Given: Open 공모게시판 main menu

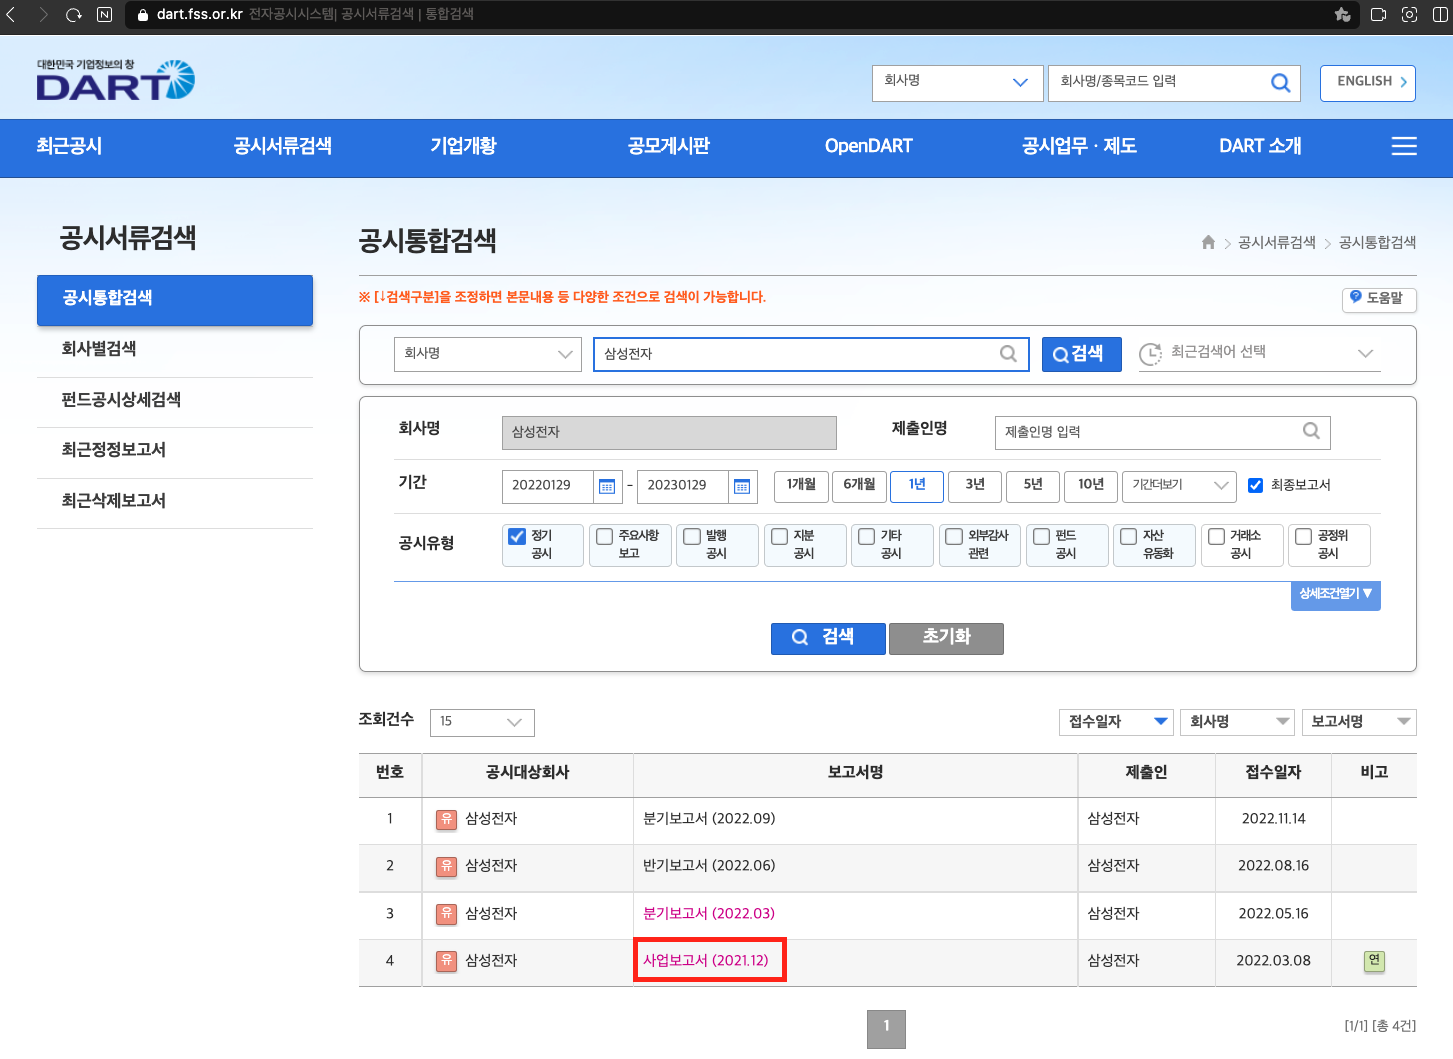Looking at the screenshot, I should click(x=668, y=146).
